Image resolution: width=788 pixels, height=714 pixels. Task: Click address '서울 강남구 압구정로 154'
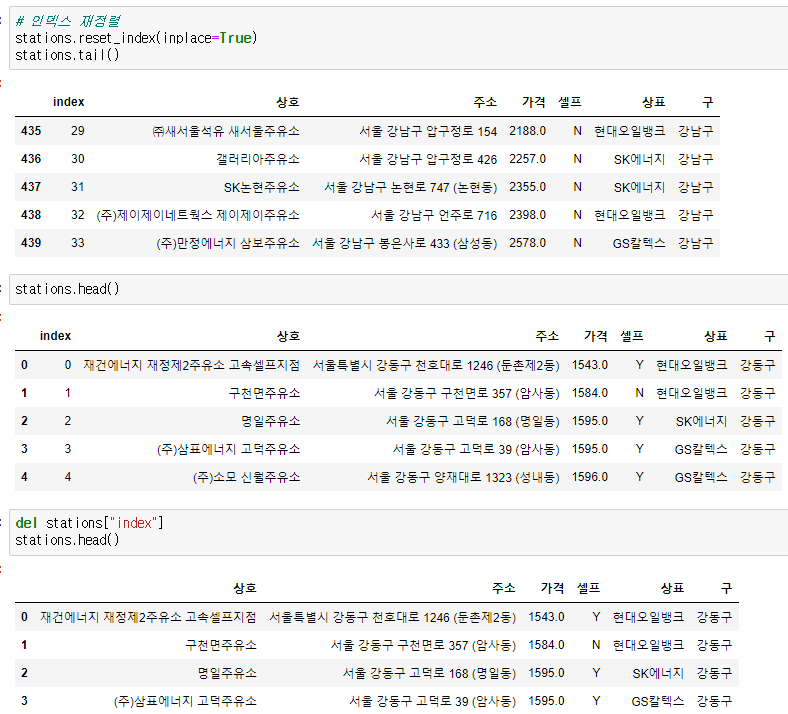(x=428, y=131)
